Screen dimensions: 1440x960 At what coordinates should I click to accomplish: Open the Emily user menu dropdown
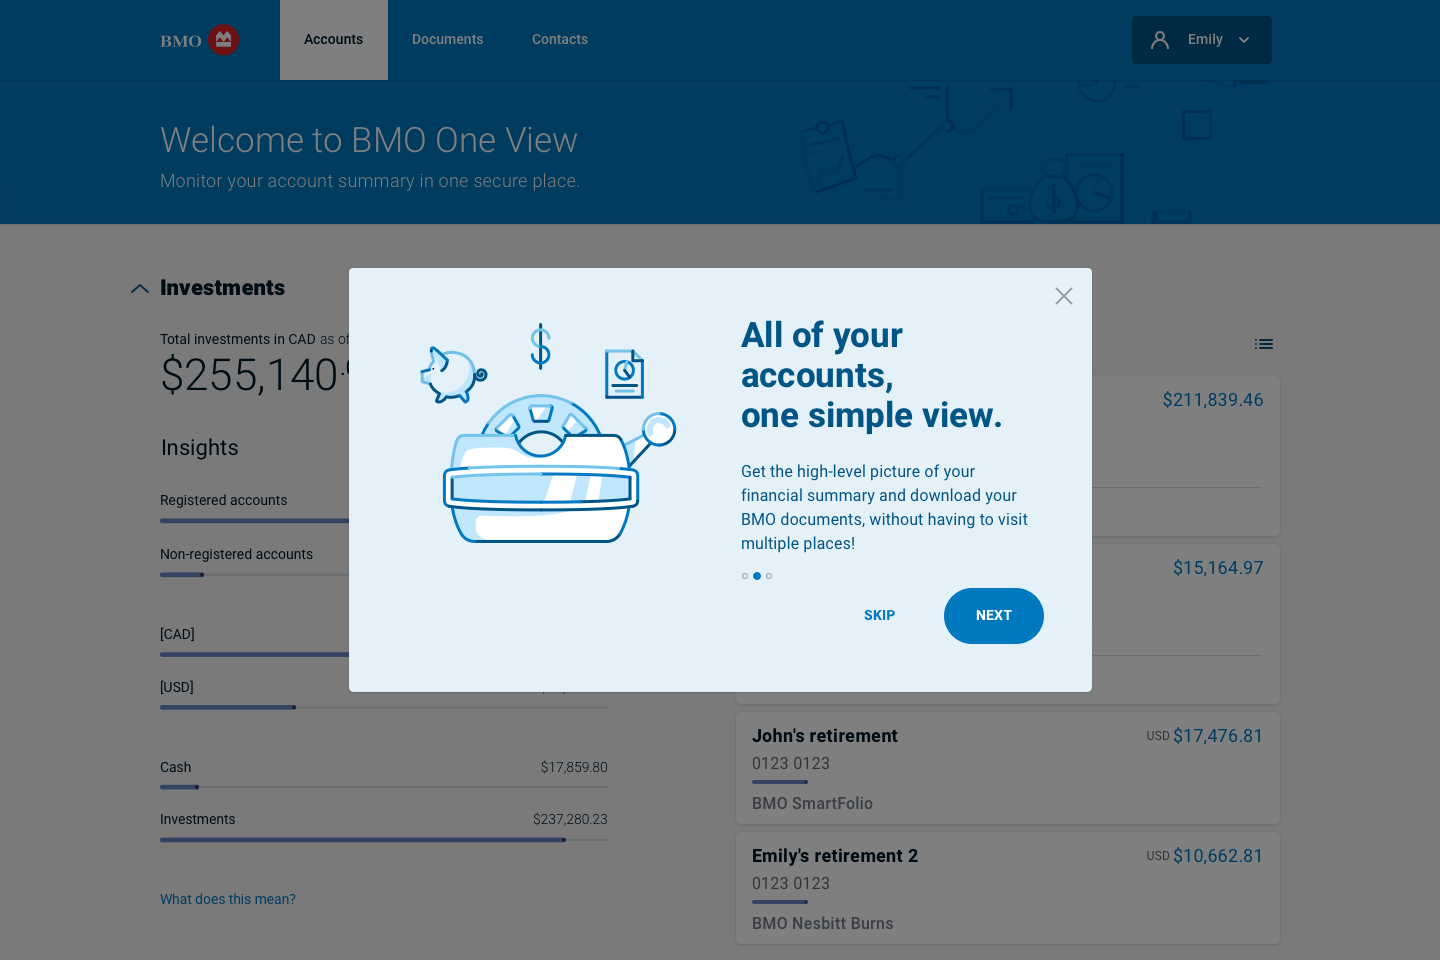coord(1202,40)
